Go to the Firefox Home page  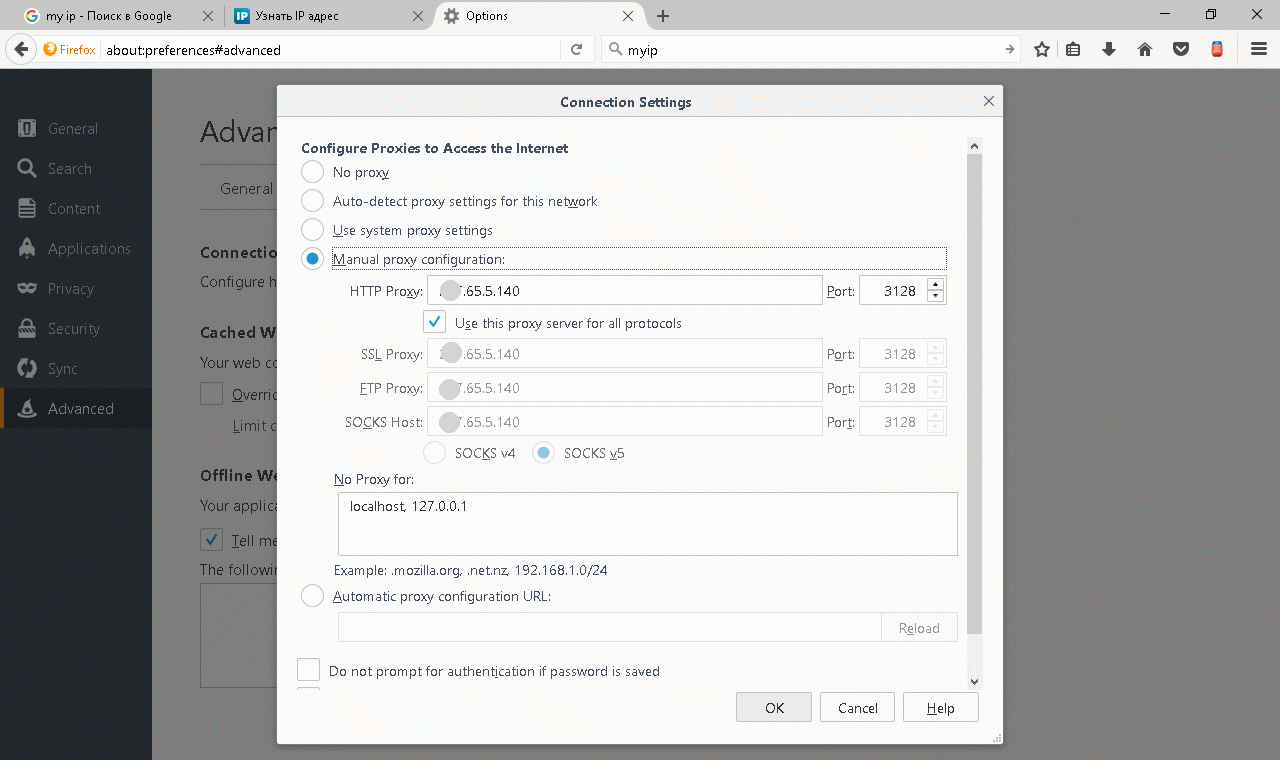pos(1145,49)
